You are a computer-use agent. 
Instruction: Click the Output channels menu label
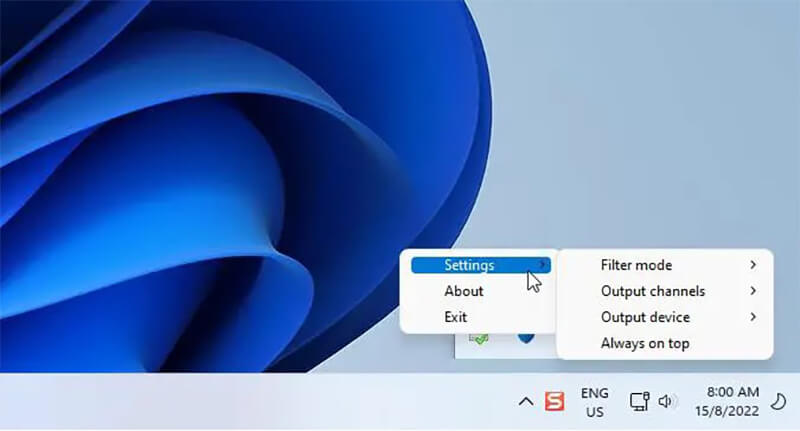coord(653,291)
